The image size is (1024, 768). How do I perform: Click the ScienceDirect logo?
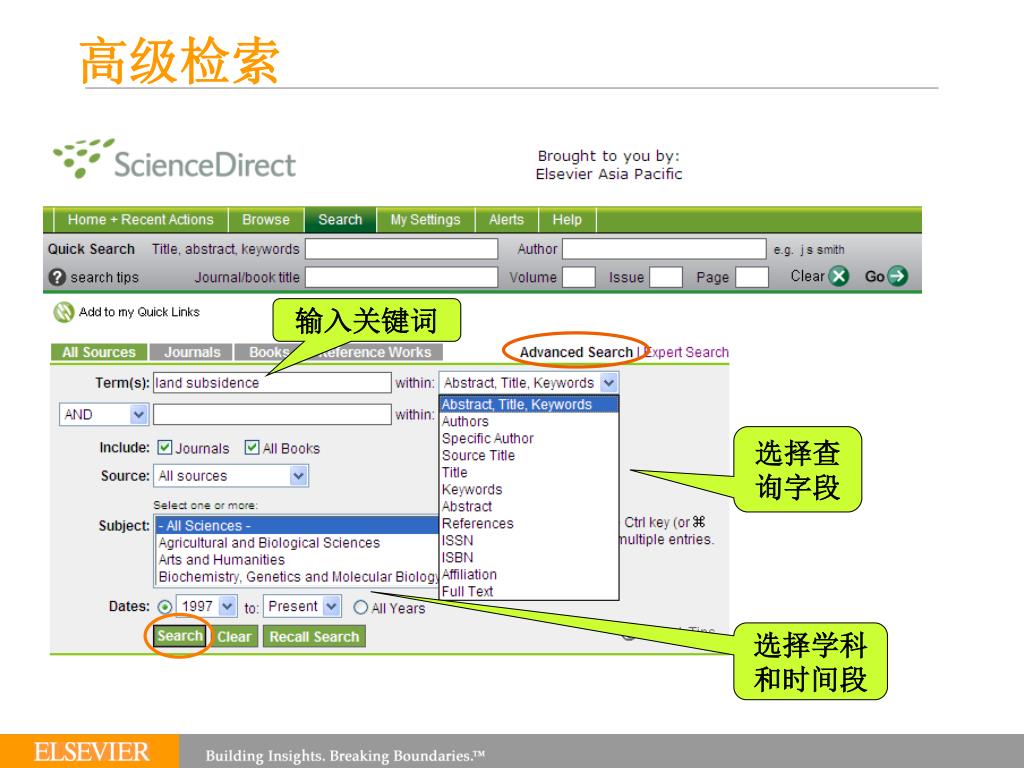[174, 159]
